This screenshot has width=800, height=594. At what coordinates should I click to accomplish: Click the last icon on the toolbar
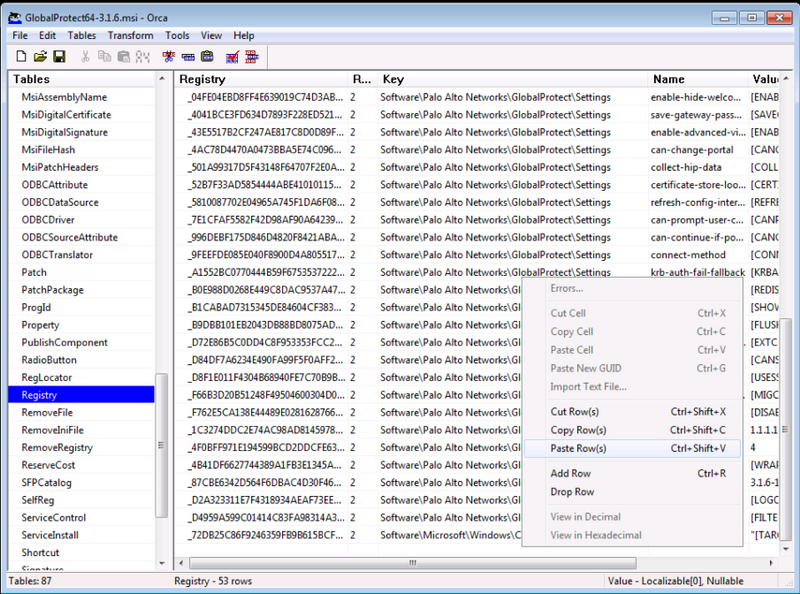tap(252, 56)
